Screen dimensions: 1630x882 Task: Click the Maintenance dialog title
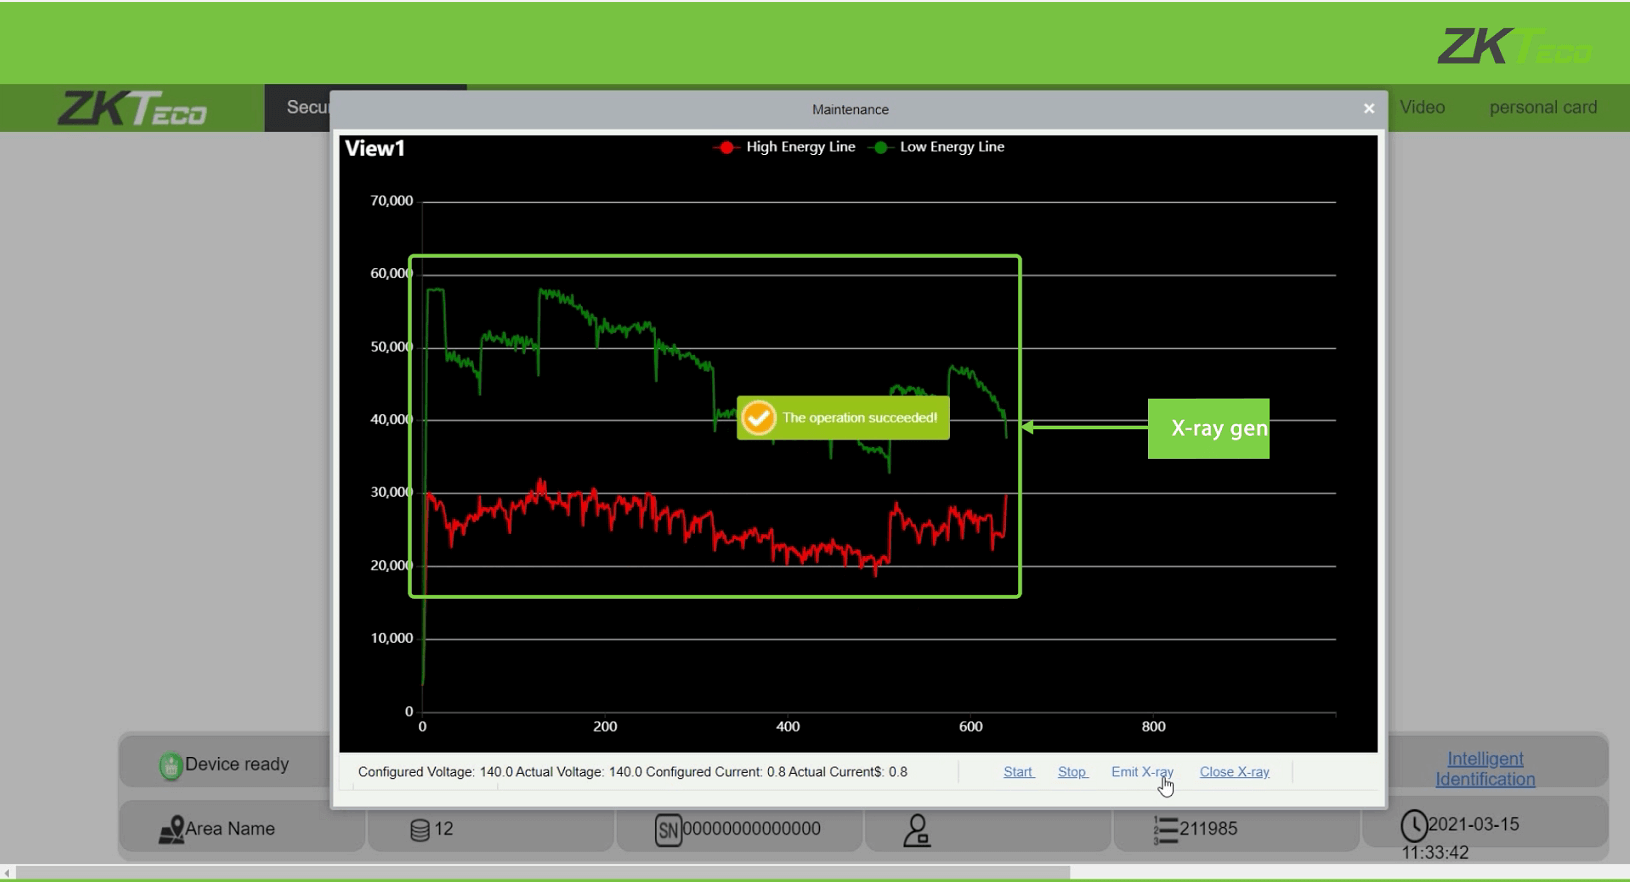(850, 109)
